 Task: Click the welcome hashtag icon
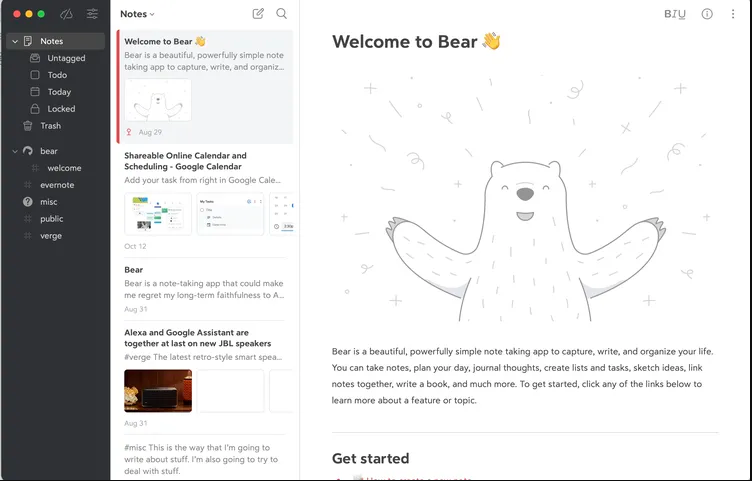coord(35,168)
